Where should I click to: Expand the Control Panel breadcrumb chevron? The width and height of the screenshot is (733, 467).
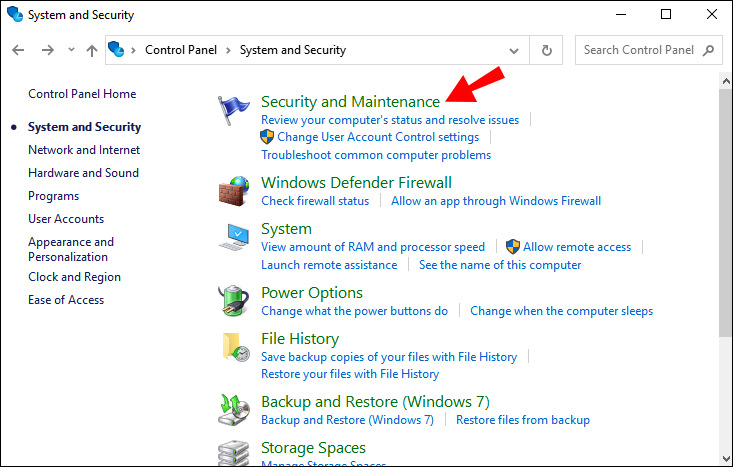click(227, 50)
